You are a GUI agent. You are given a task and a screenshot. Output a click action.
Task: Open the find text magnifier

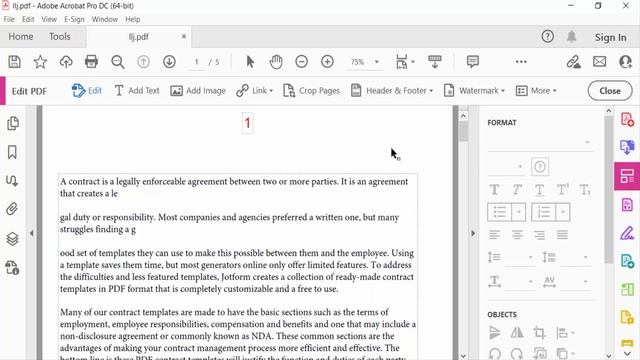(x=118, y=62)
